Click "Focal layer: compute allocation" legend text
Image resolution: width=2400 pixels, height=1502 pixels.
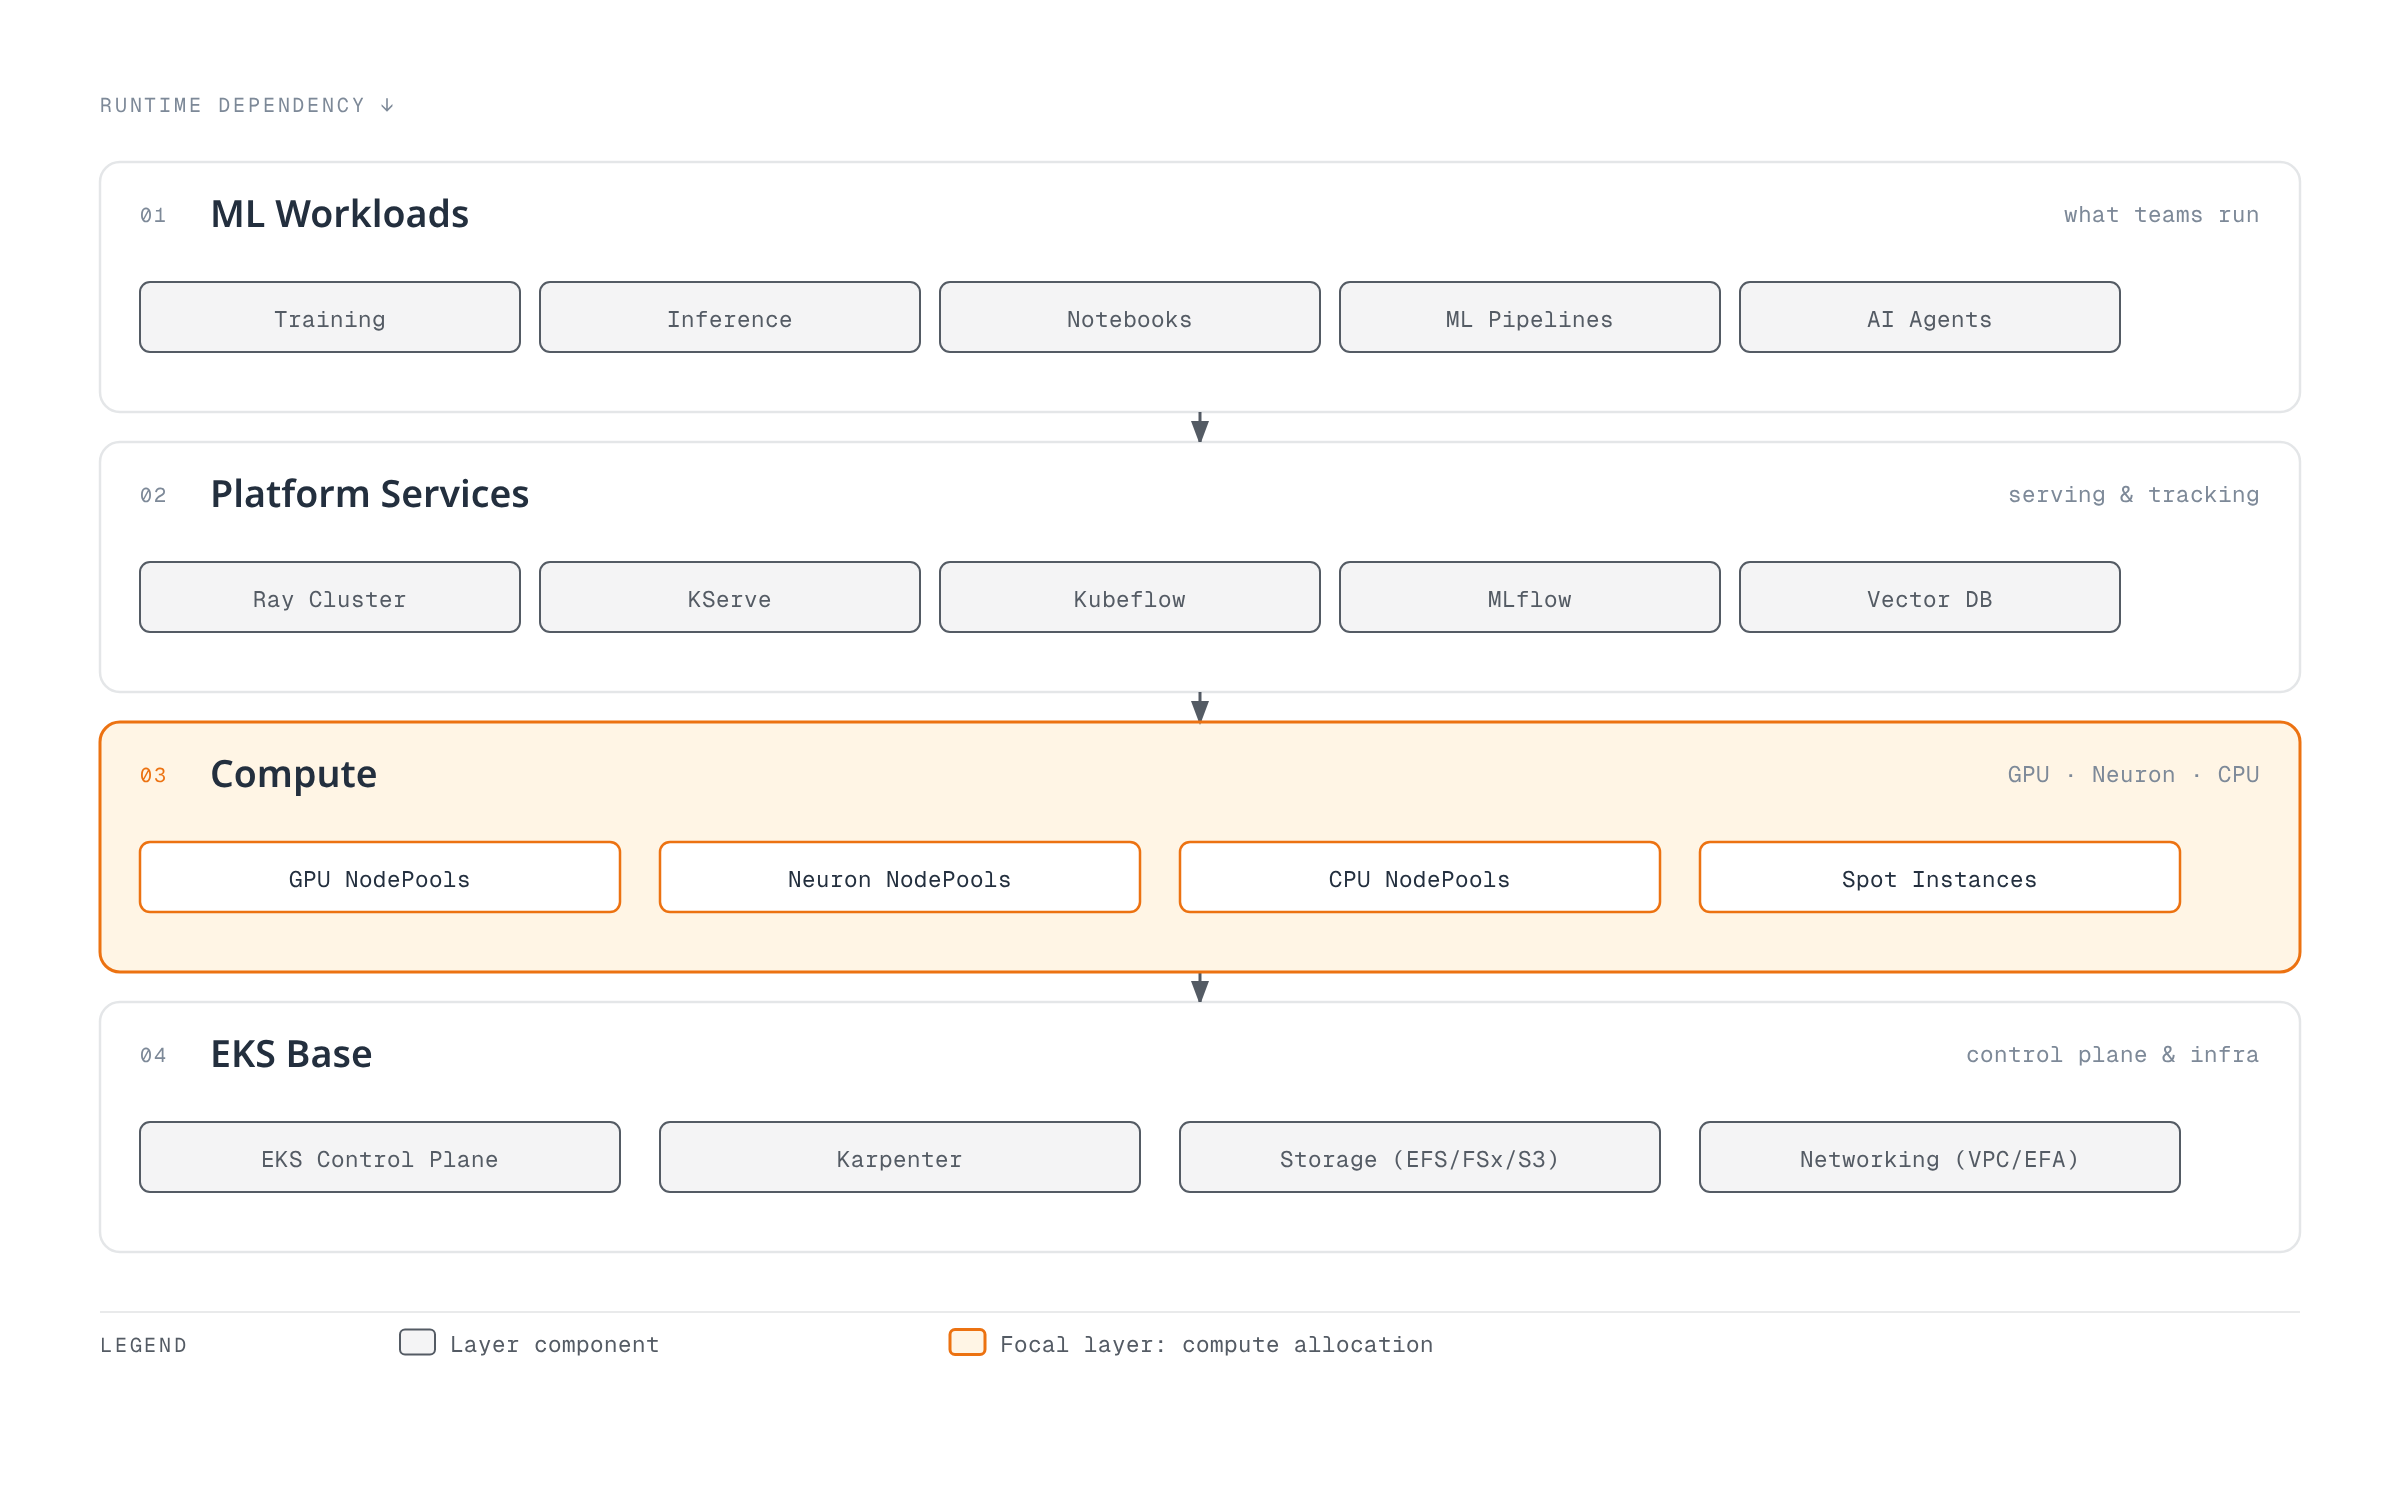coord(1217,1345)
